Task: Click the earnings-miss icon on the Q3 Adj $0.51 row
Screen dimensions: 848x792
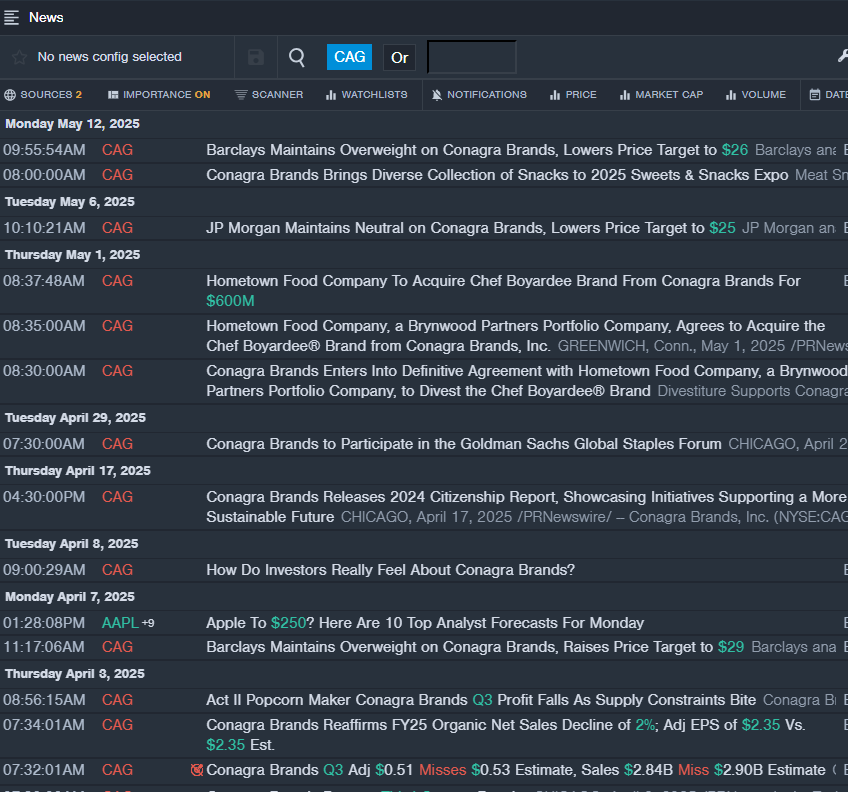Action: [x=197, y=770]
